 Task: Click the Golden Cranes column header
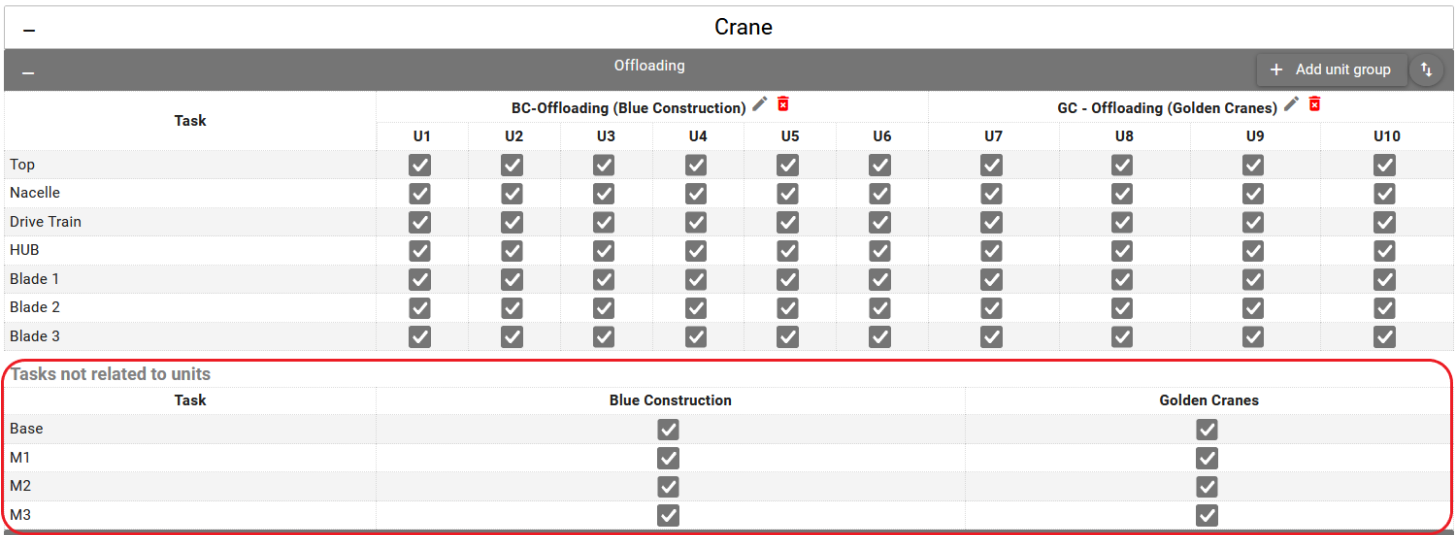pos(1208,400)
